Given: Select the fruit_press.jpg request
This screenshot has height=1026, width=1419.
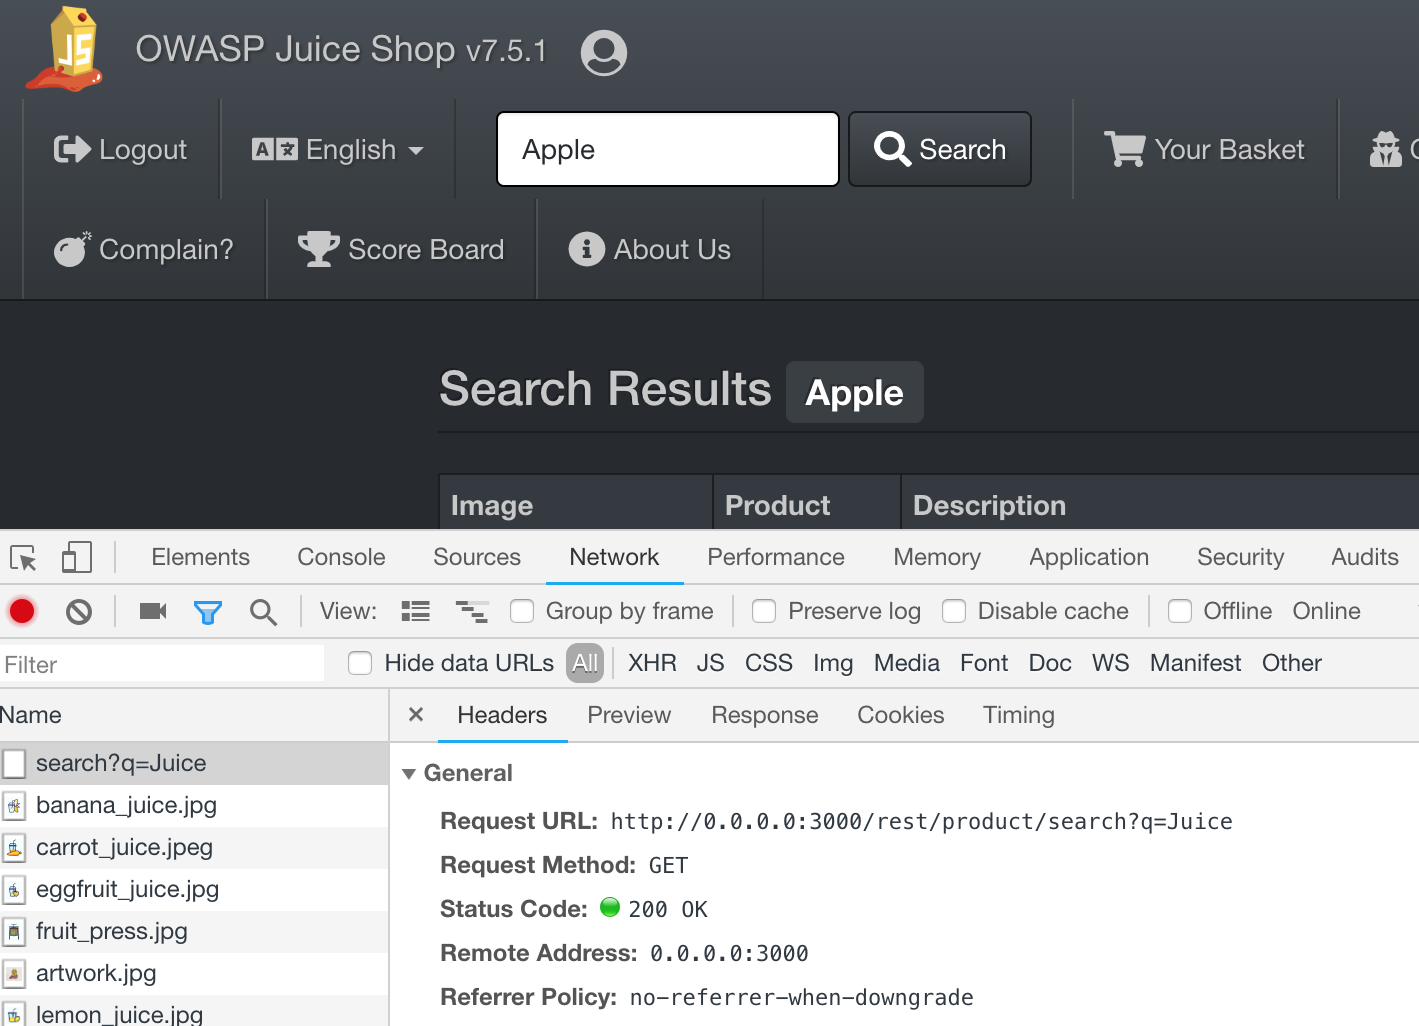Looking at the screenshot, I should pyautogui.click(x=194, y=931).
